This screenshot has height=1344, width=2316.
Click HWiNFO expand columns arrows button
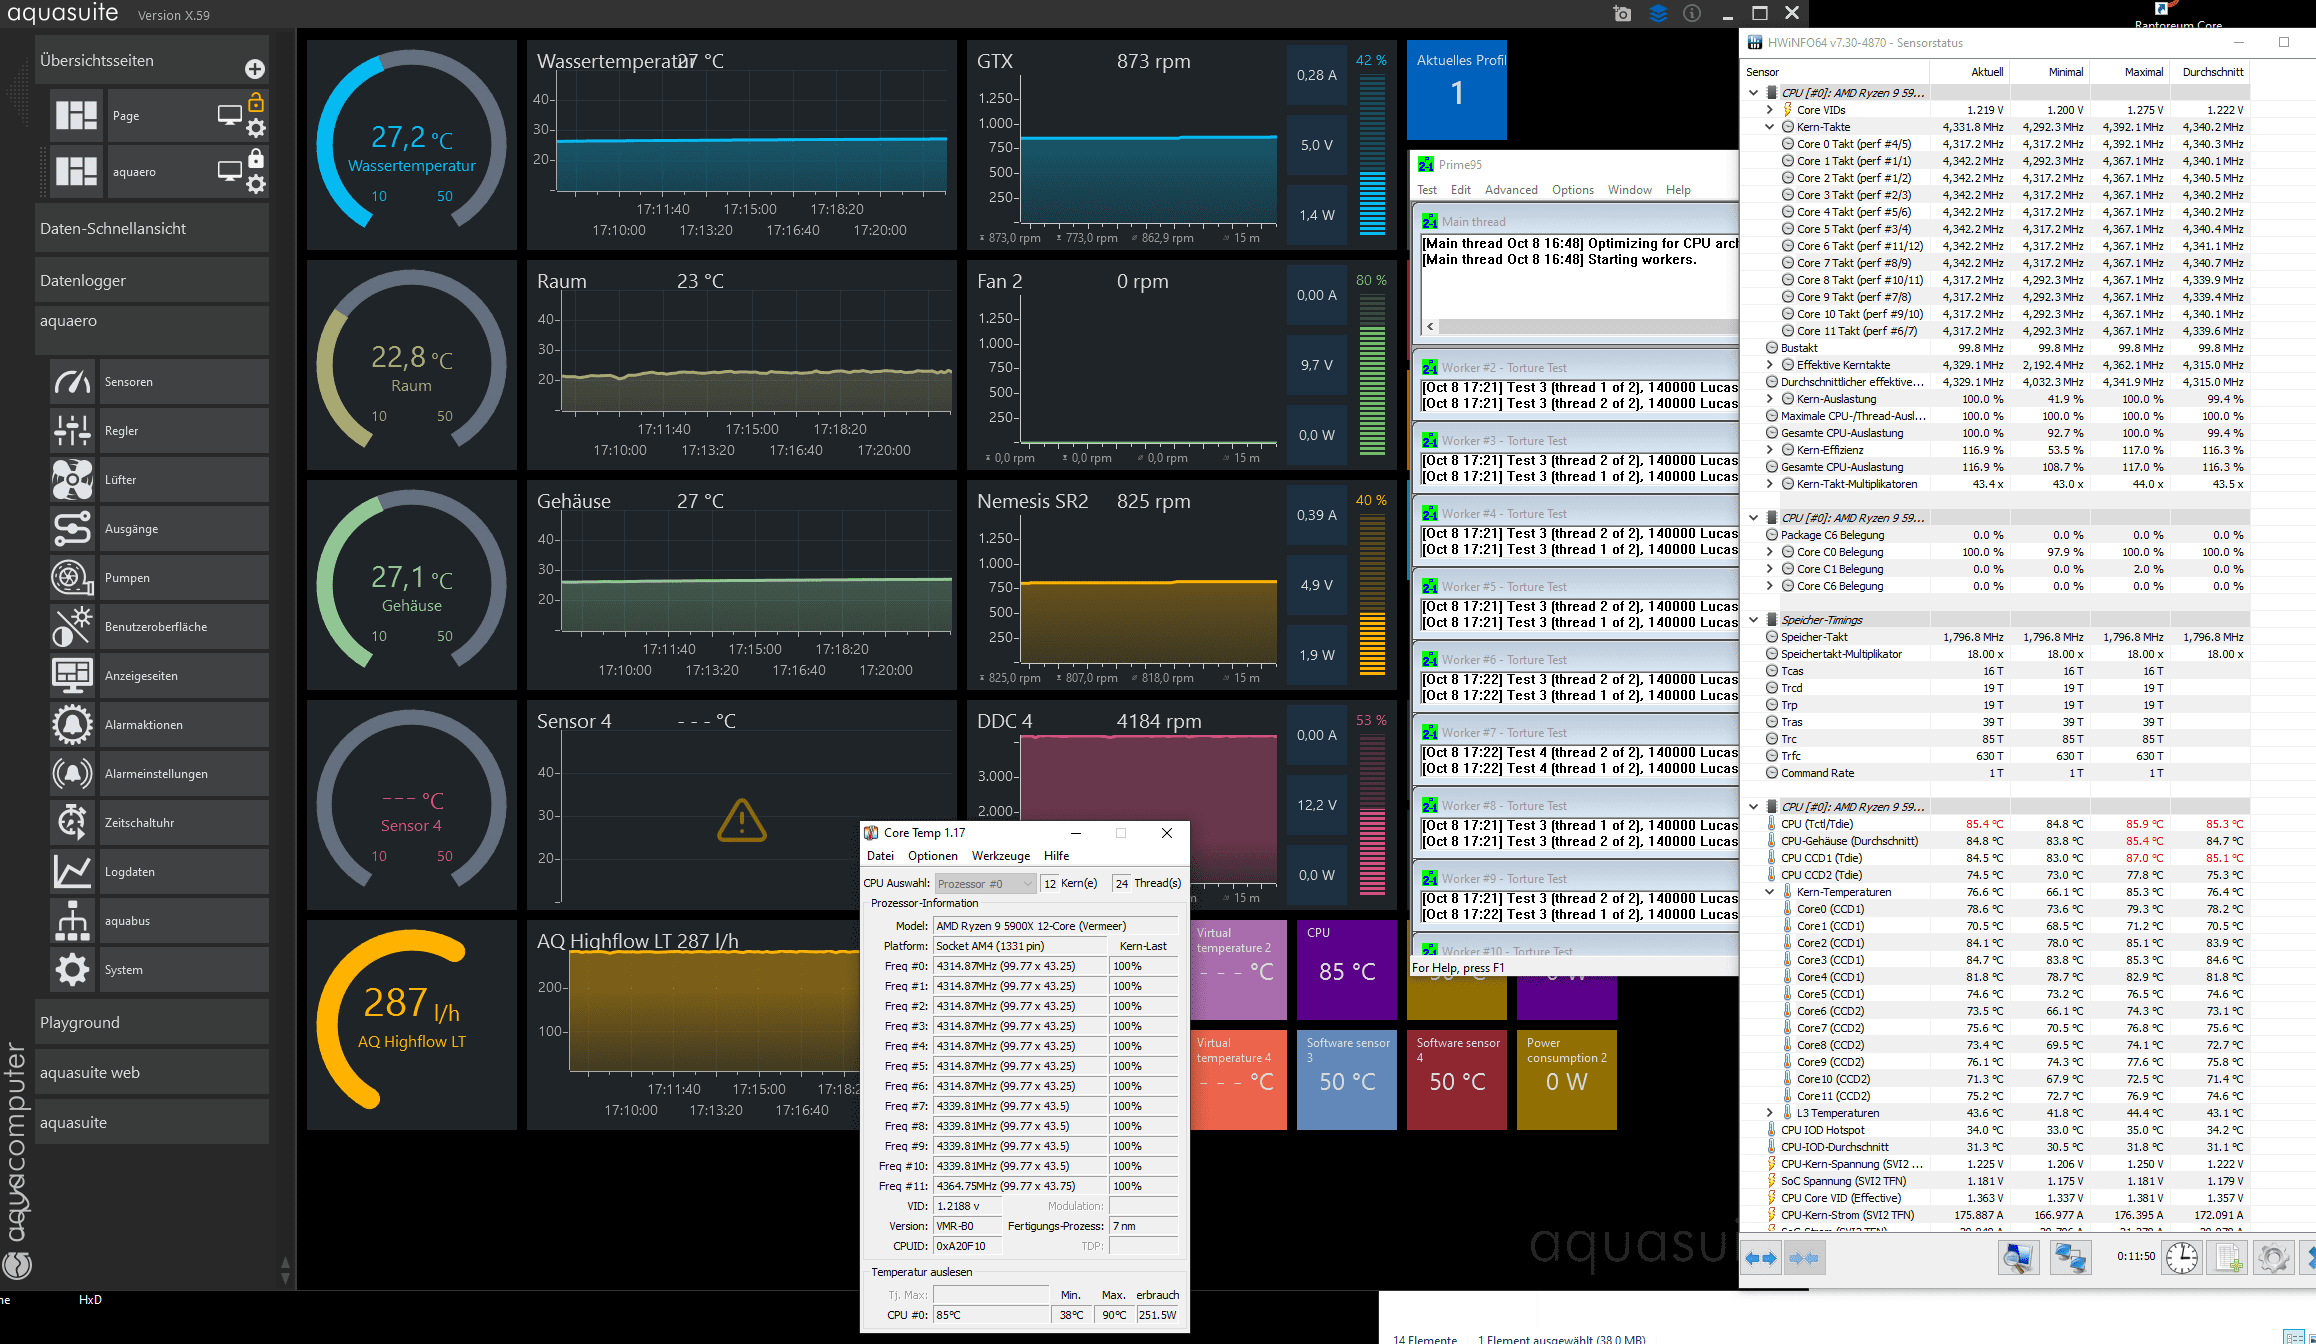click(x=1762, y=1258)
